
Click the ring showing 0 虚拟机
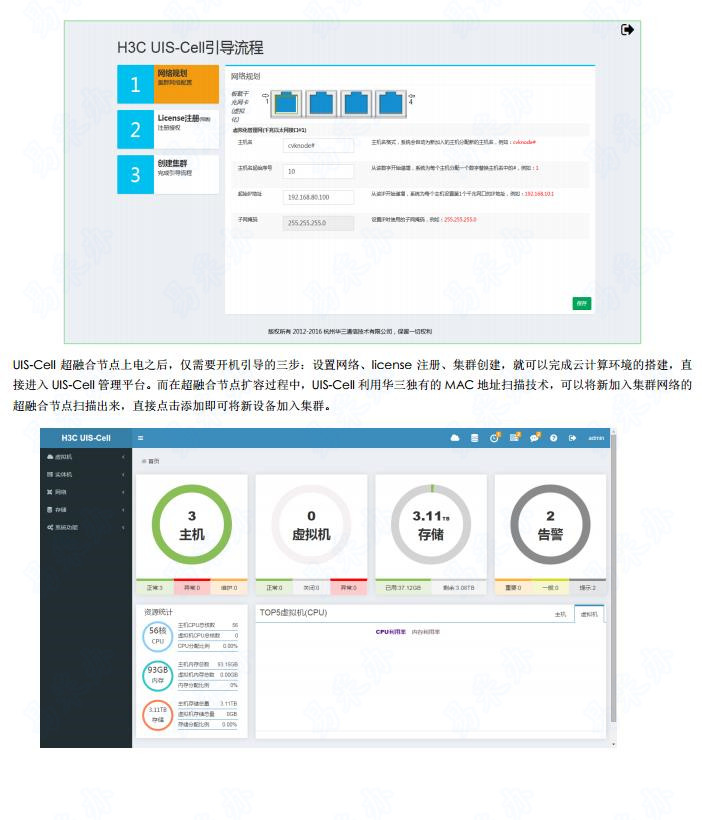point(311,525)
